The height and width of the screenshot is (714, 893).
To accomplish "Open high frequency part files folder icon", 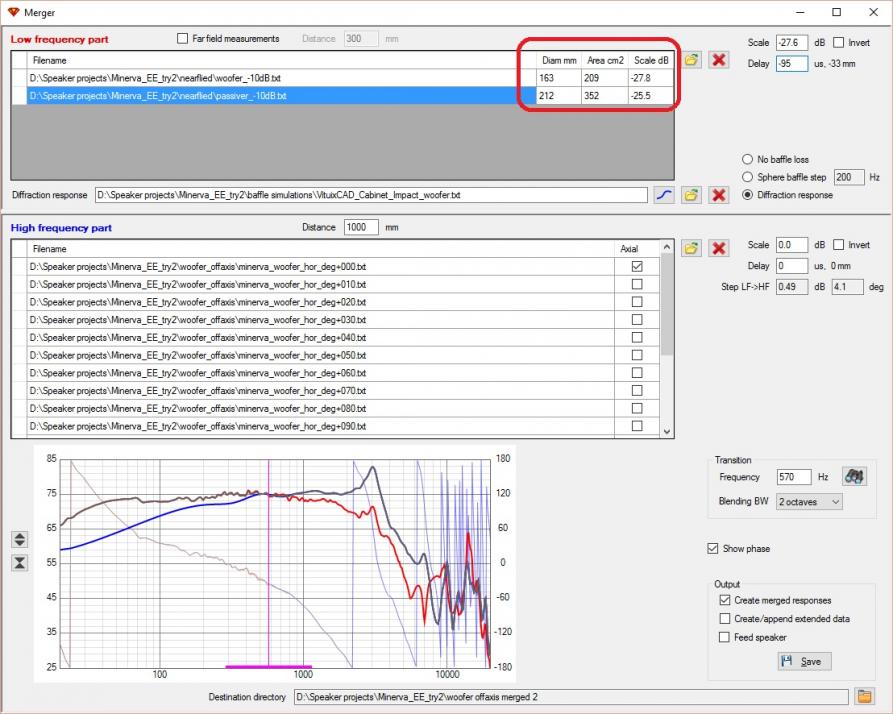I will tap(691, 248).
